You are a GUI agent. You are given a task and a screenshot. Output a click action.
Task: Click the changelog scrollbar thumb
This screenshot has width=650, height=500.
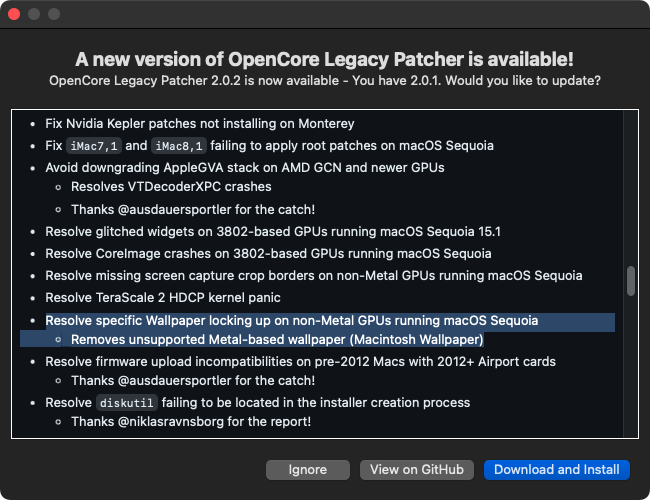pyautogui.click(x=630, y=281)
